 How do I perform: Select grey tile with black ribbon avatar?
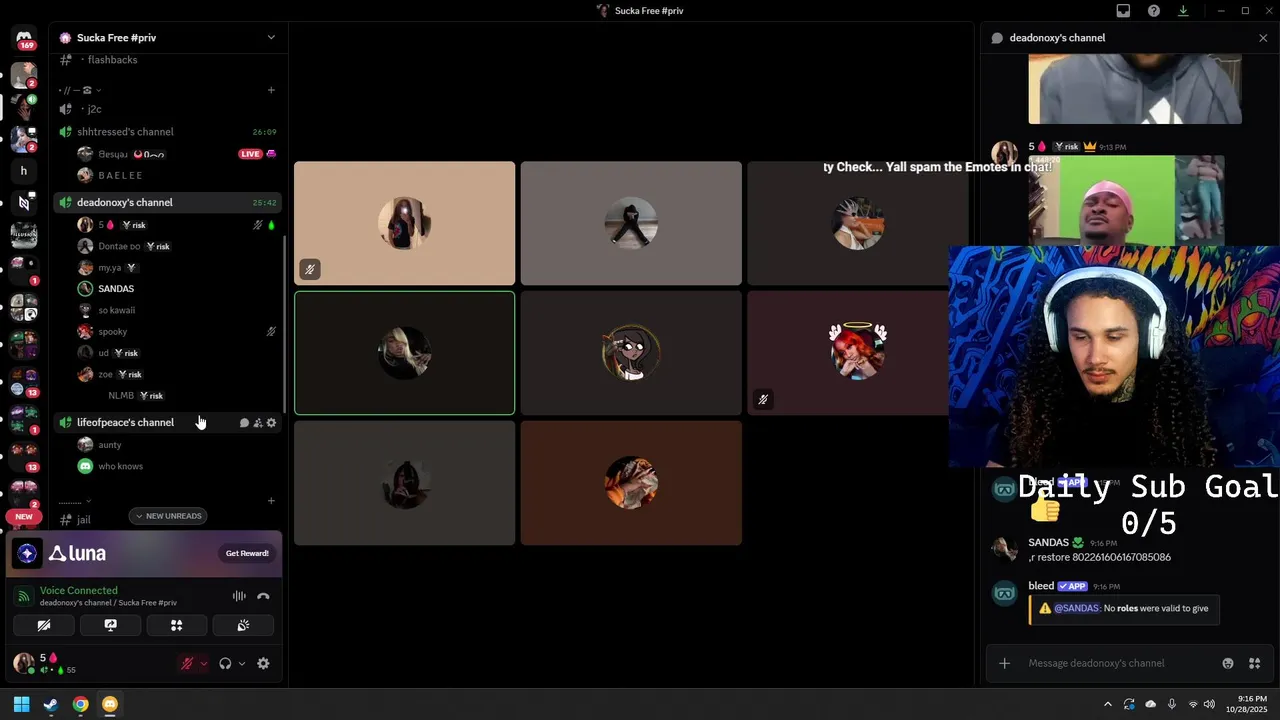[631, 223]
